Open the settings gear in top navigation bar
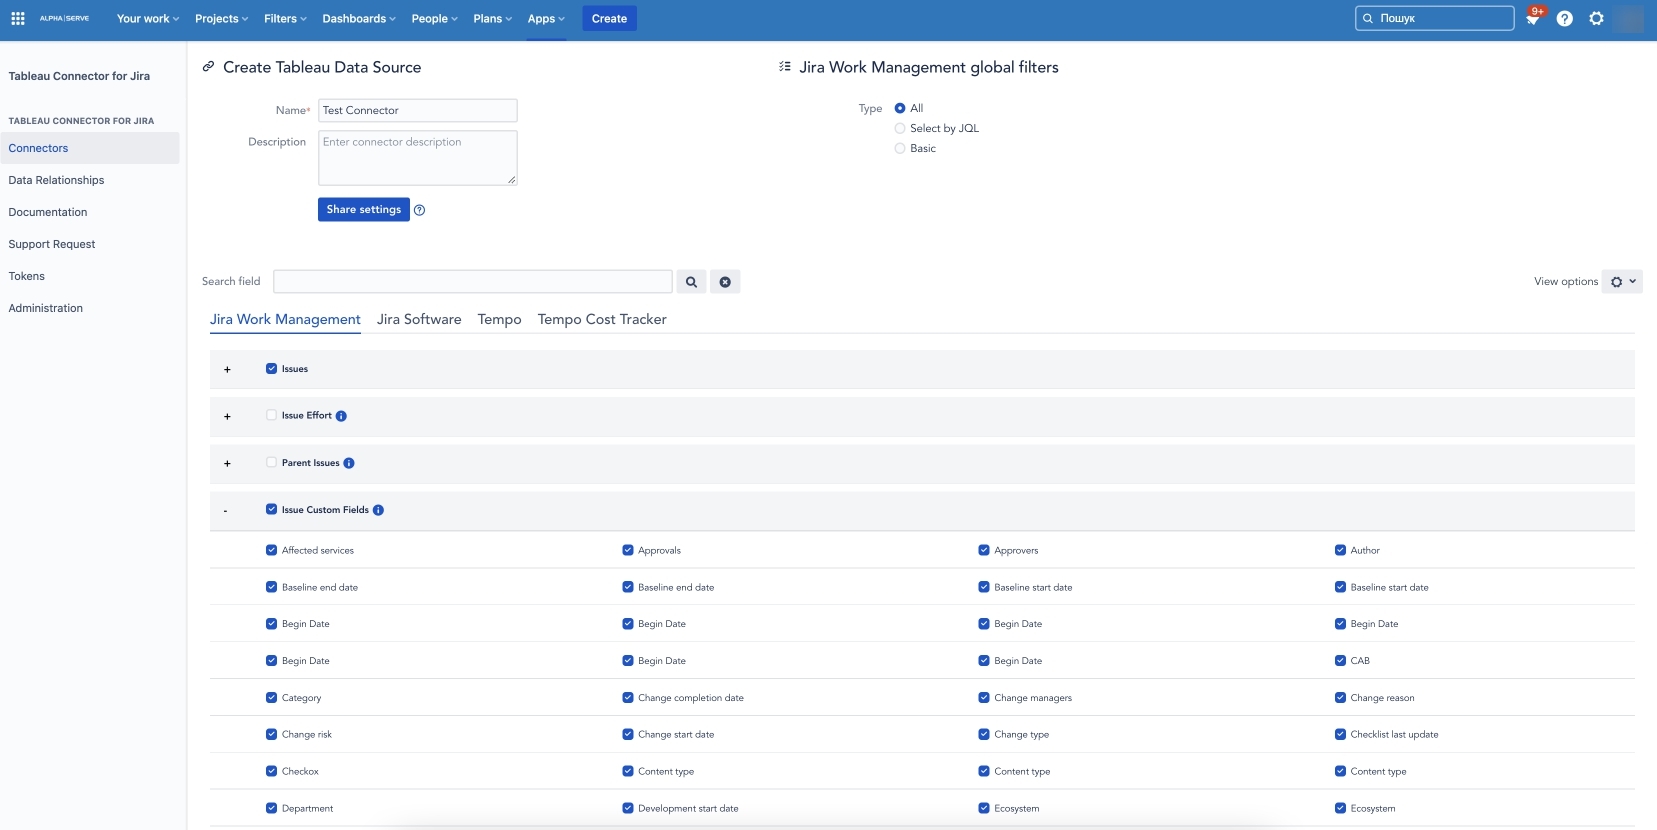This screenshot has height=830, width=1657. [1597, 18]
